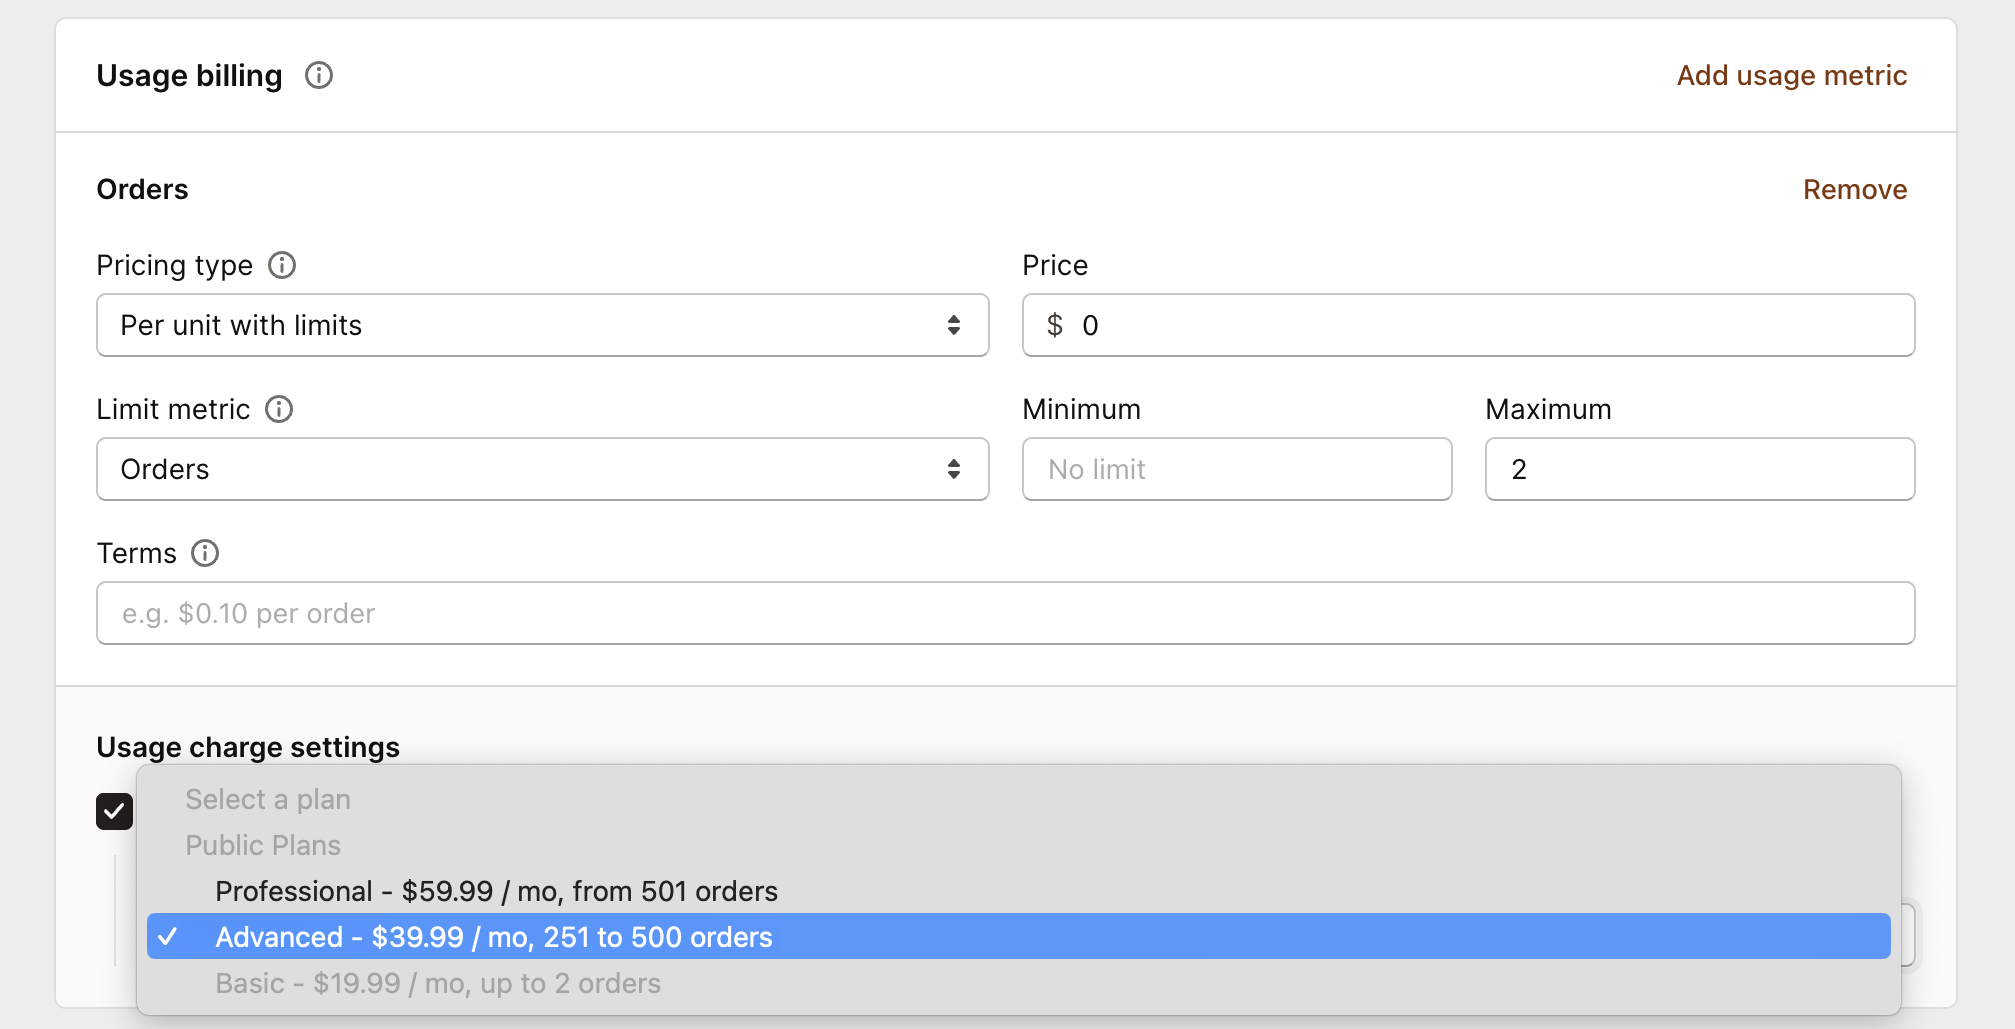
Task: Click the Minimum 'No limit' field
Action: pyautogui.click(x=1236, y=469)
